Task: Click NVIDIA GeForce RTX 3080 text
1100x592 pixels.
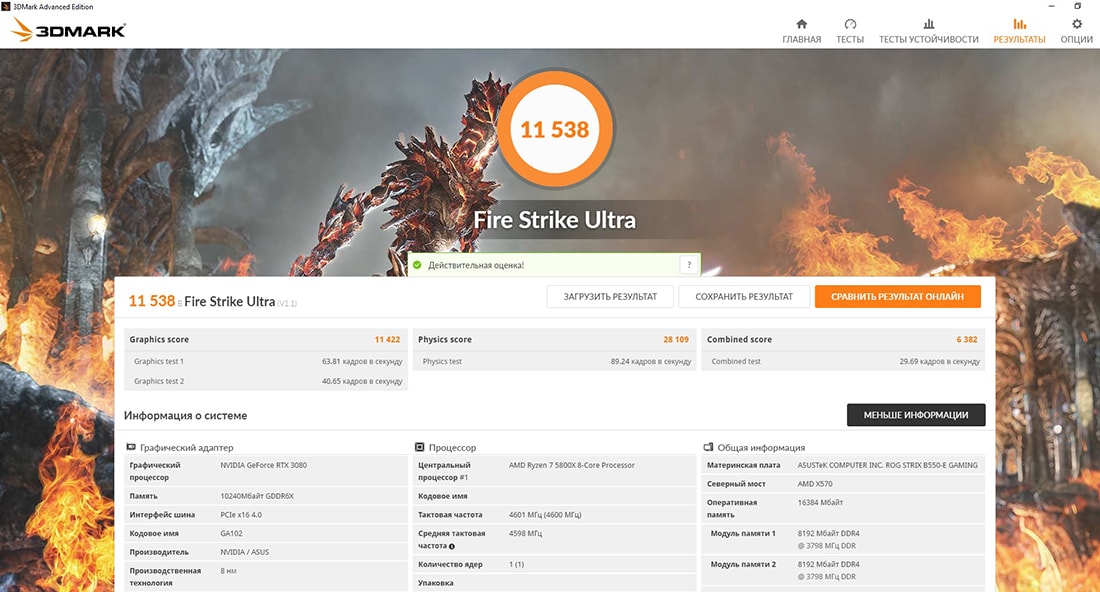Action: tap(263, 465)
